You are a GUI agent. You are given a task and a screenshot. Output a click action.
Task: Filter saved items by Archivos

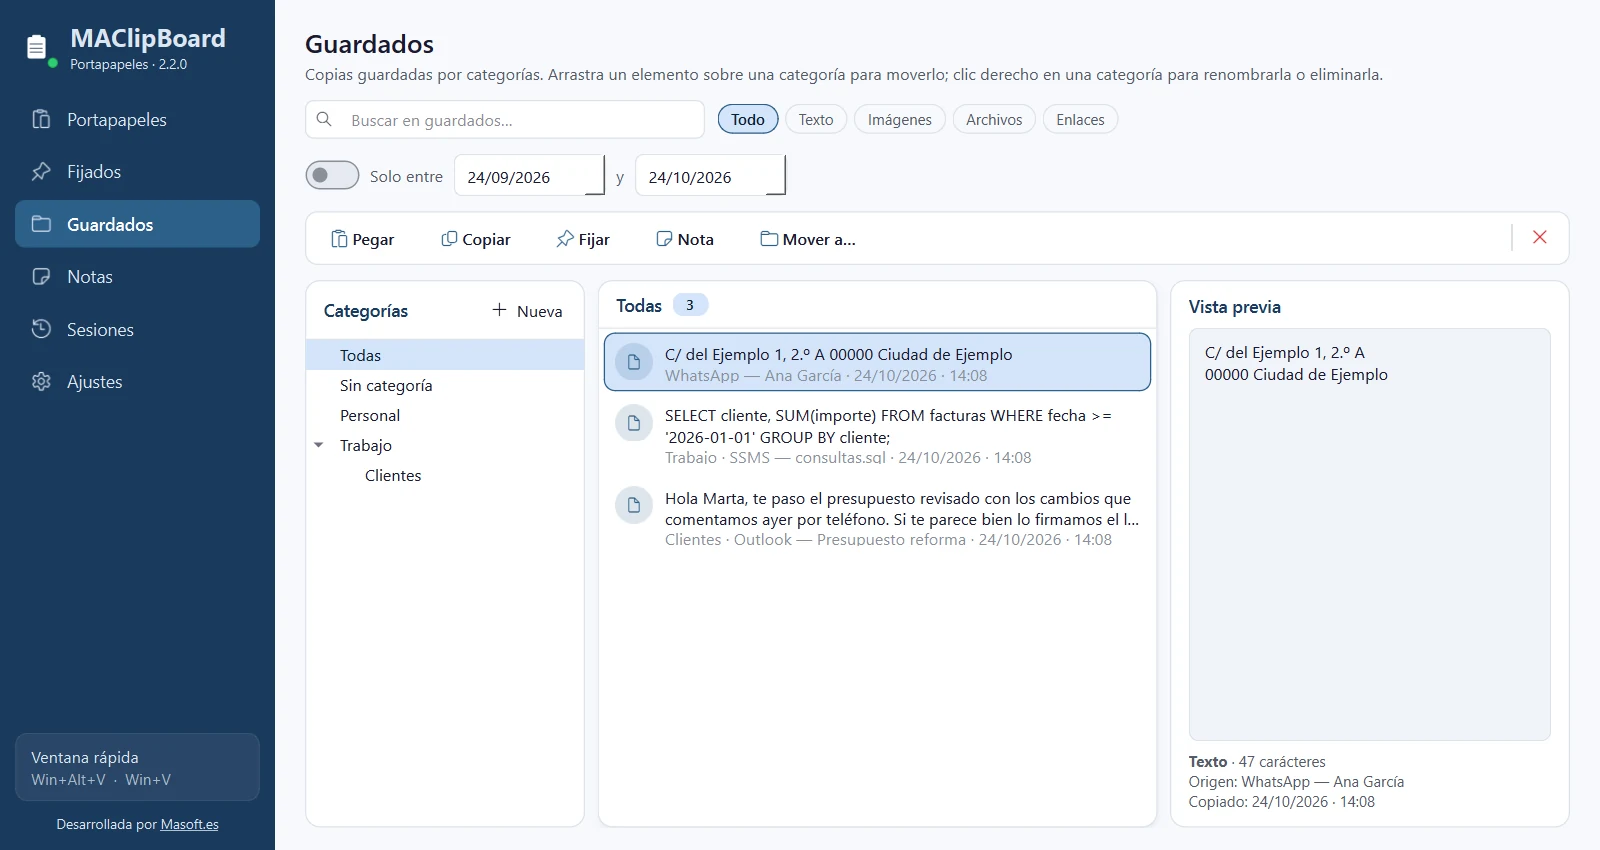tap(994, 120)
